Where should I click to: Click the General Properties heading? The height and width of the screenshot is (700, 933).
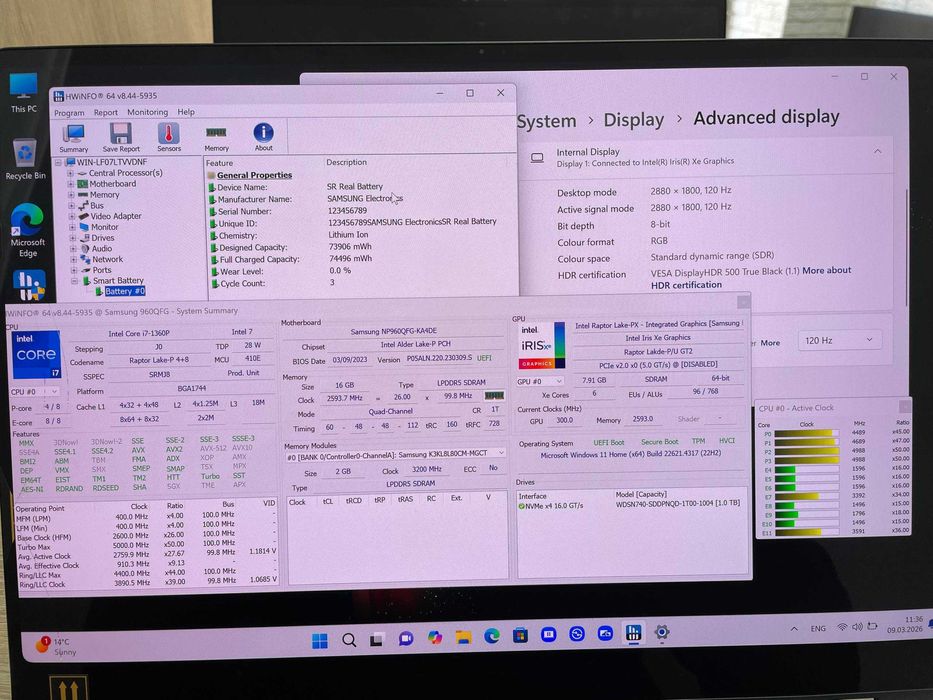pos(254,175)
